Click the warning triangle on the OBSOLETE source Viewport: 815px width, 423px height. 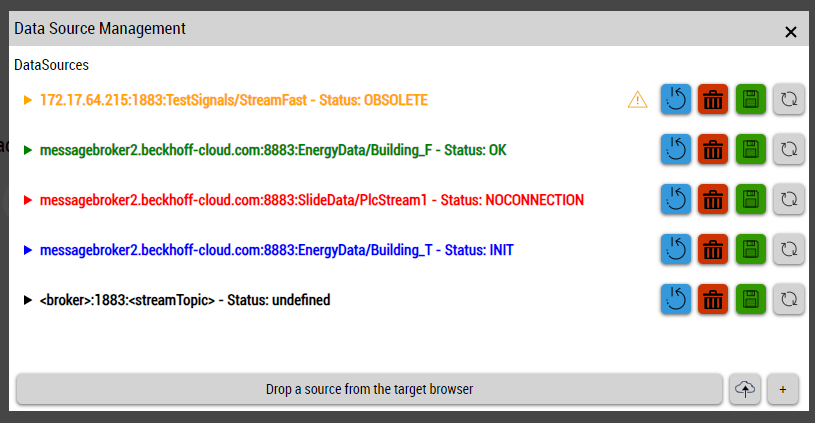click(637, 99)
